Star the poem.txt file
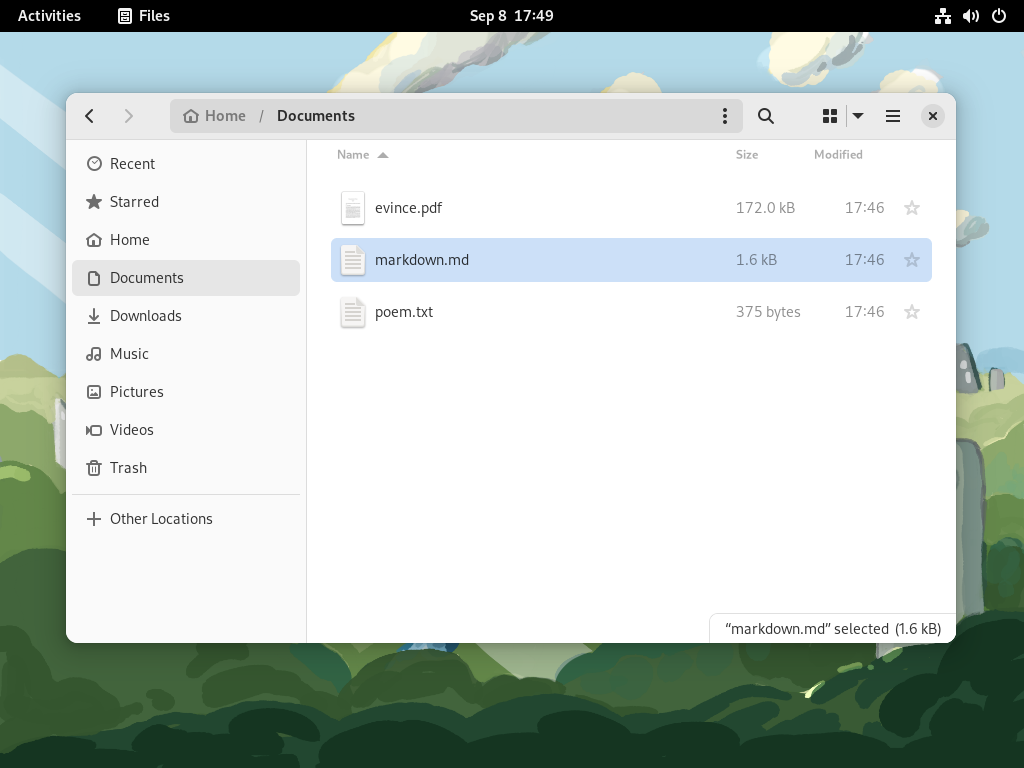This screenshot has width=1024, height=768. click(912, 312)
